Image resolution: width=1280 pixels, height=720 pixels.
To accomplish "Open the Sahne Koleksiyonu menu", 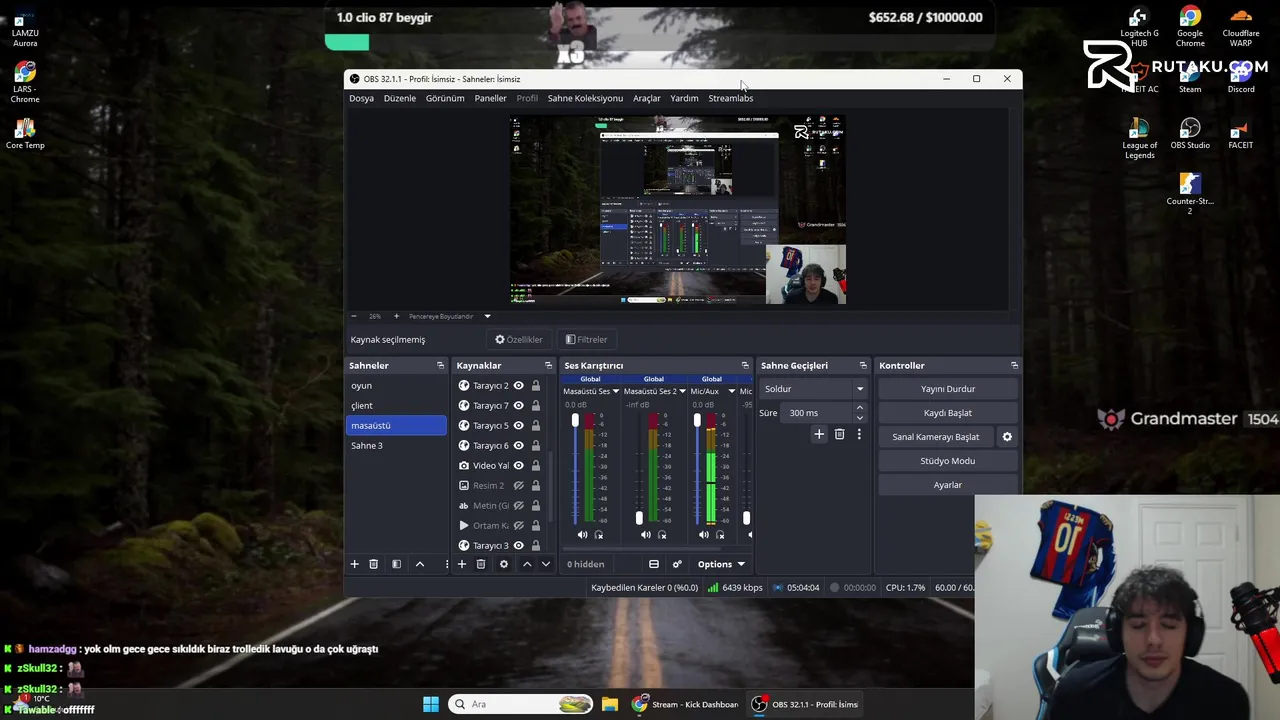I will tap(585, 98).
